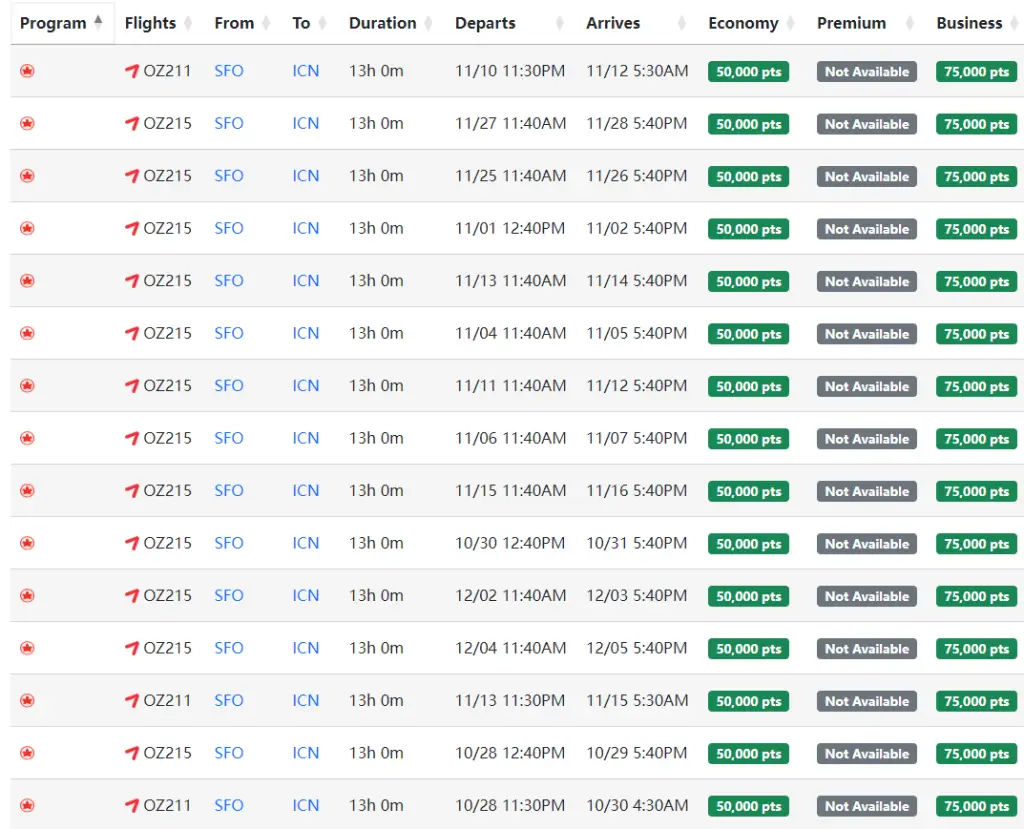
Task: Click the Aeroplan program icon for the 11/15 departure
Action: click(x=27, y=491)
